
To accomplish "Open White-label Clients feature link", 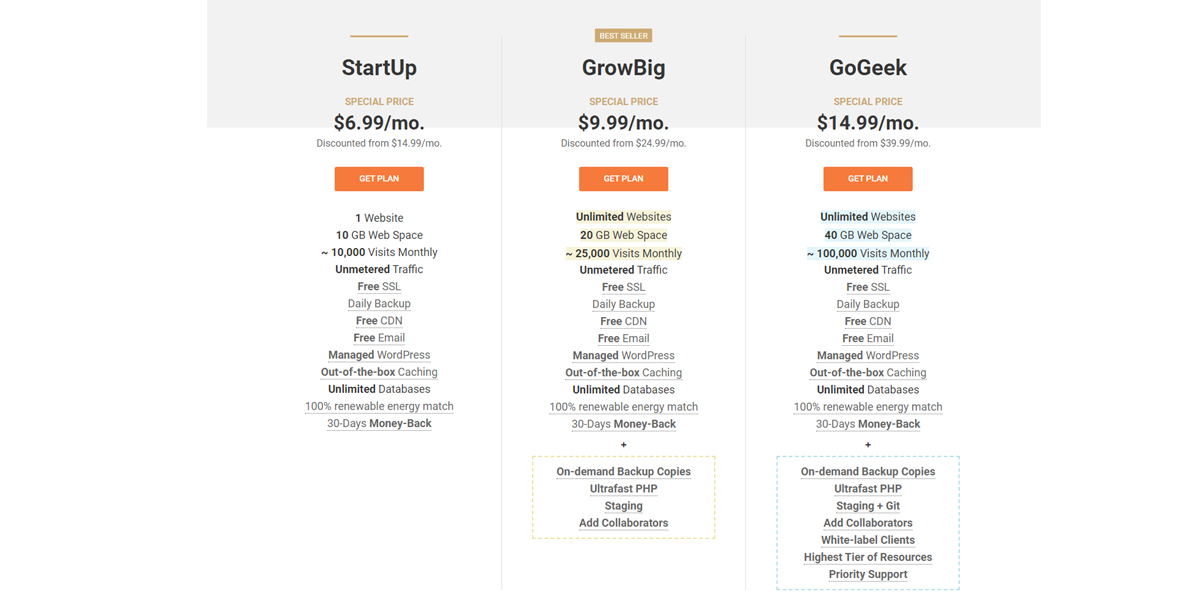I will (x=868, y=540).
